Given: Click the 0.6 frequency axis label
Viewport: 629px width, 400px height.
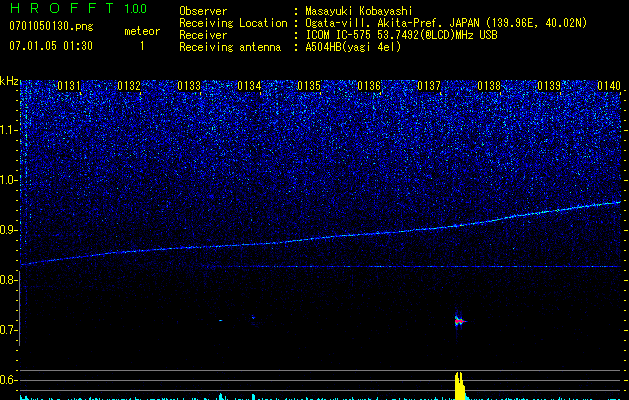Looking at the screenshot, I should [x=9, y=380].
